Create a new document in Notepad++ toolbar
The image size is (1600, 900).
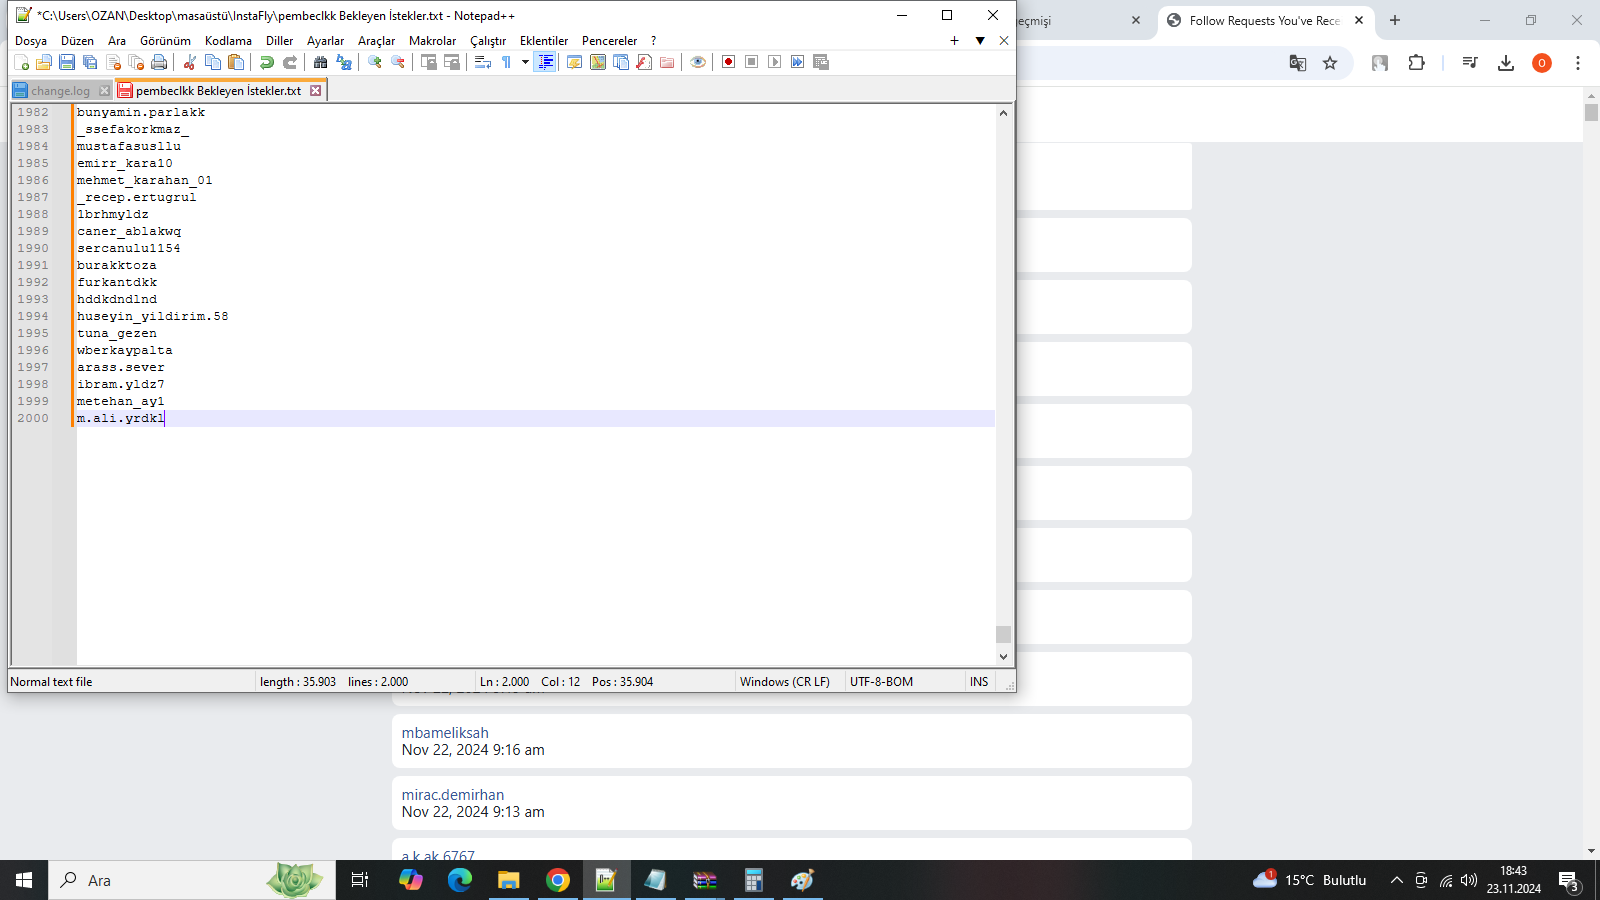[x=21, y=62]
